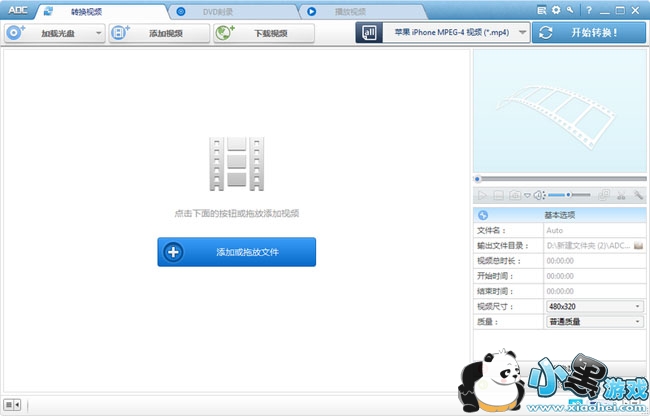The width and height of the screenshot is (650, 416).
Task: Open snapshot options arrow
Action: [x=527, y=195]
